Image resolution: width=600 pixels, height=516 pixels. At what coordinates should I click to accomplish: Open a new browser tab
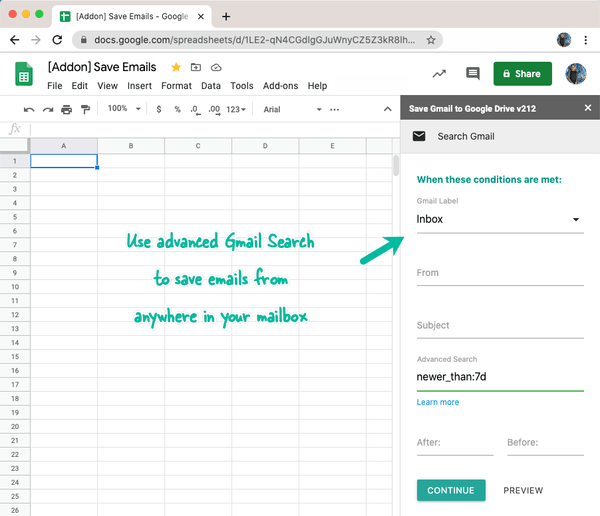(226, 17)
